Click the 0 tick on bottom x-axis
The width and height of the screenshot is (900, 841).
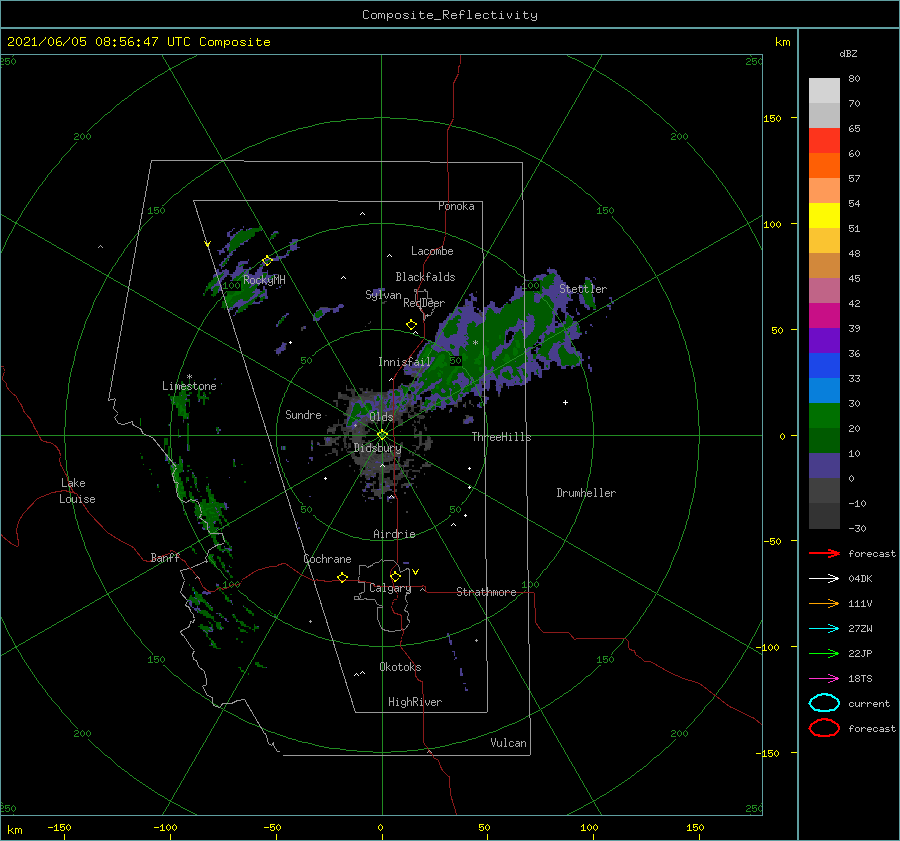tap(380, 827)
